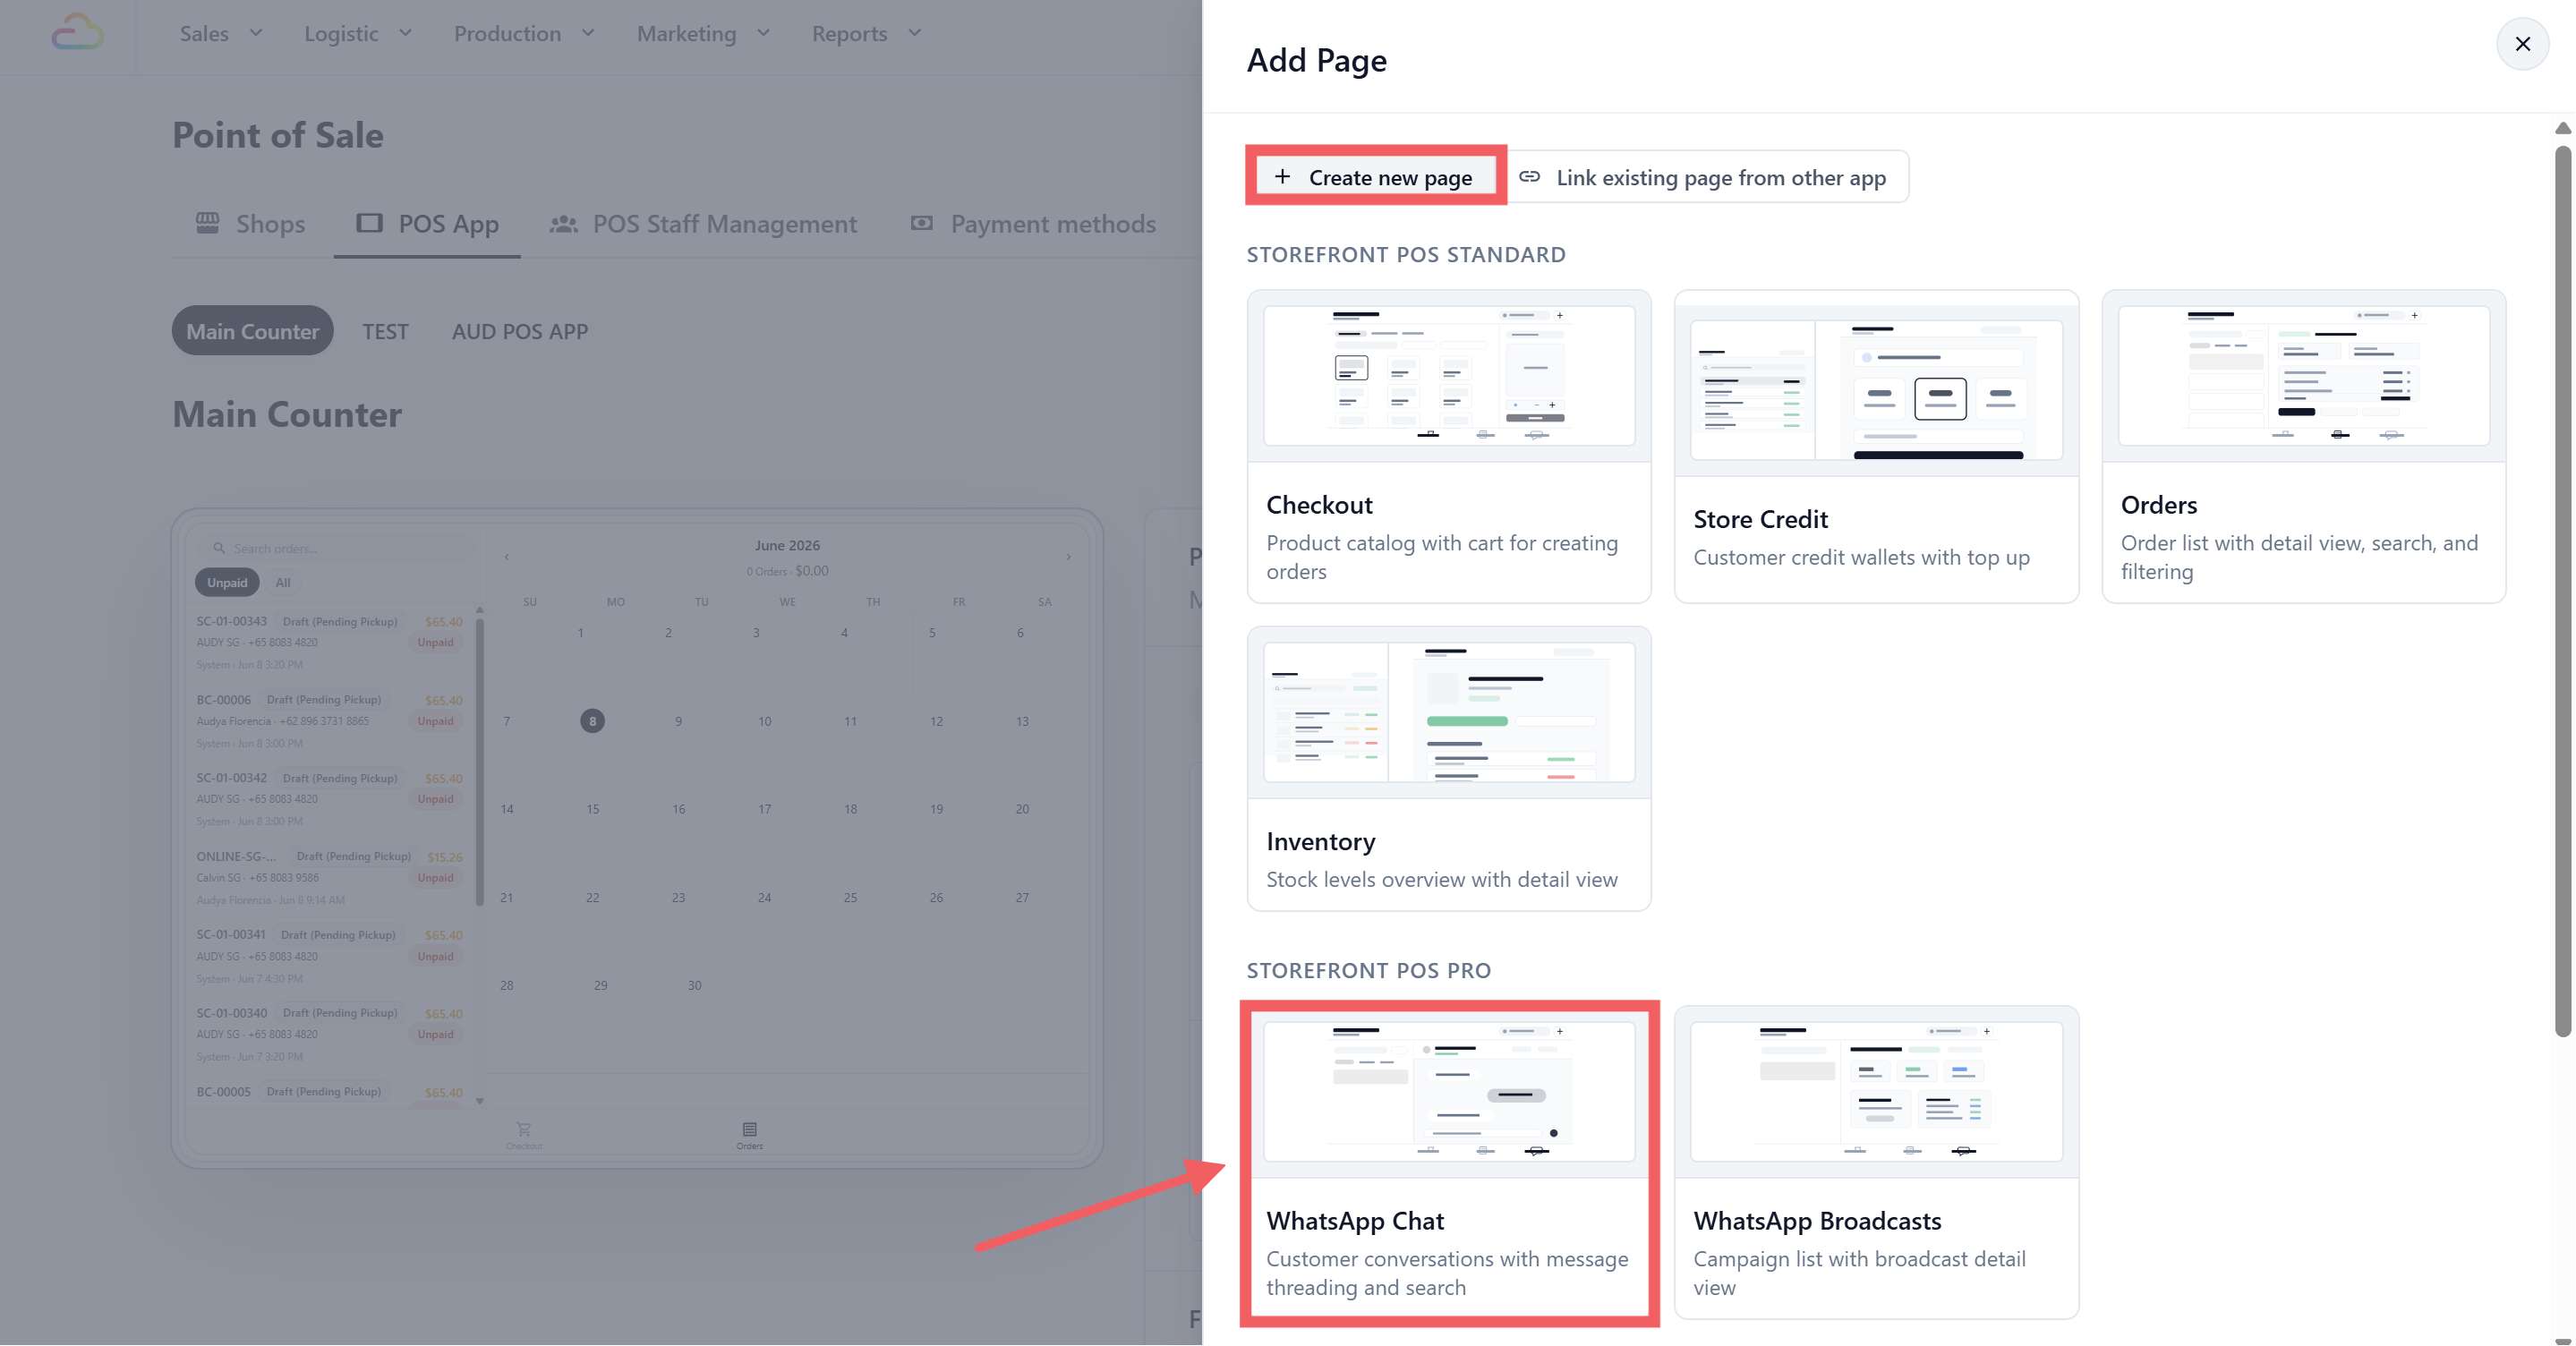Click the Store Credit card title

(1760, 519)
